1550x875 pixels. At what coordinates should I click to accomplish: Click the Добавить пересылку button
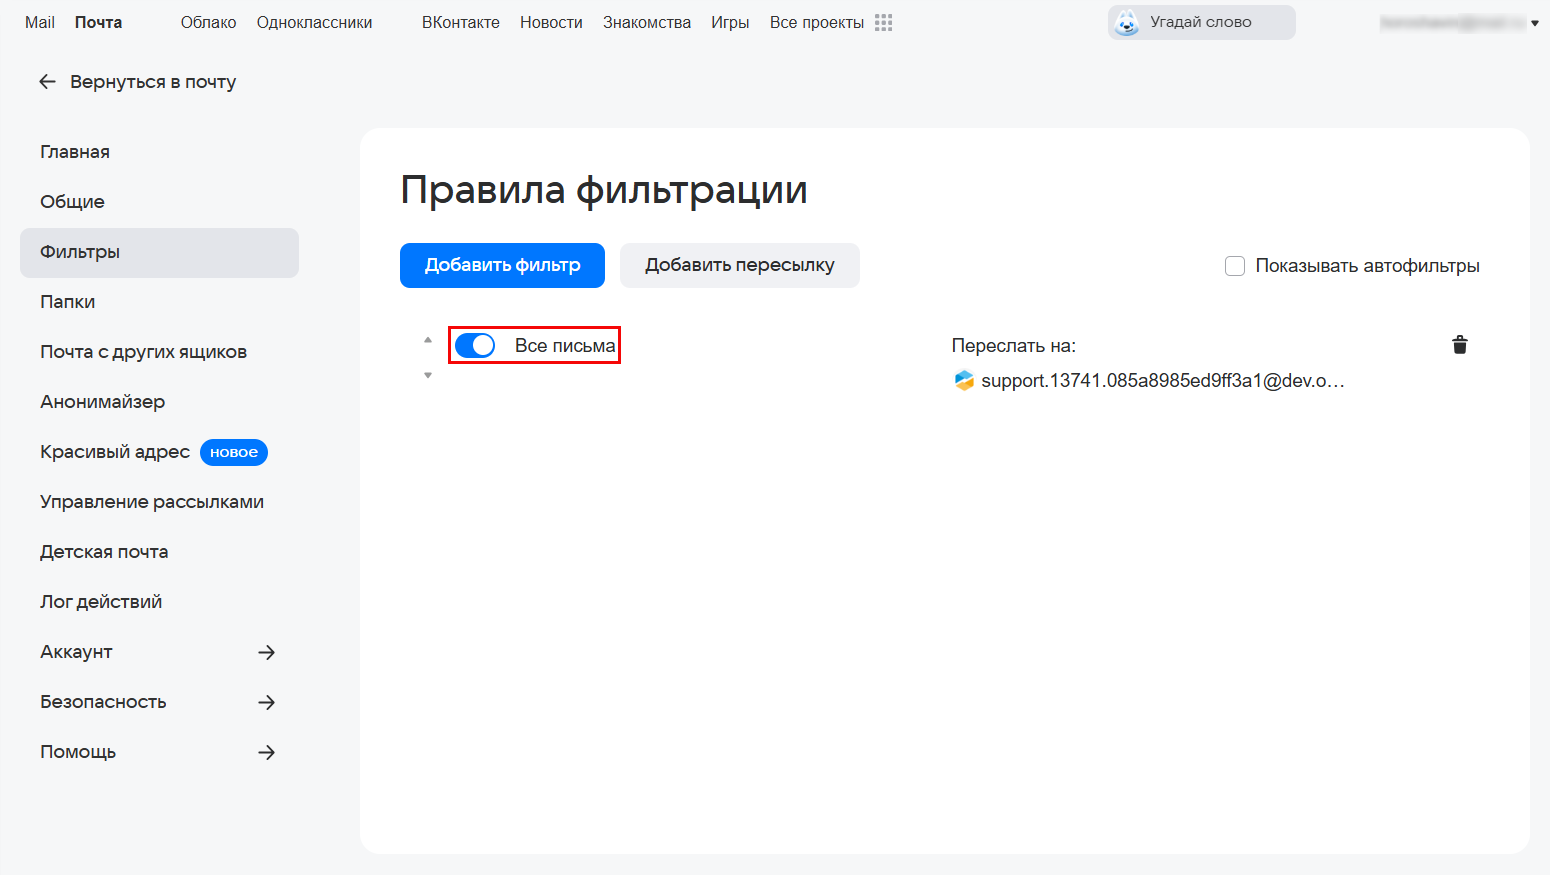point(739,265)
